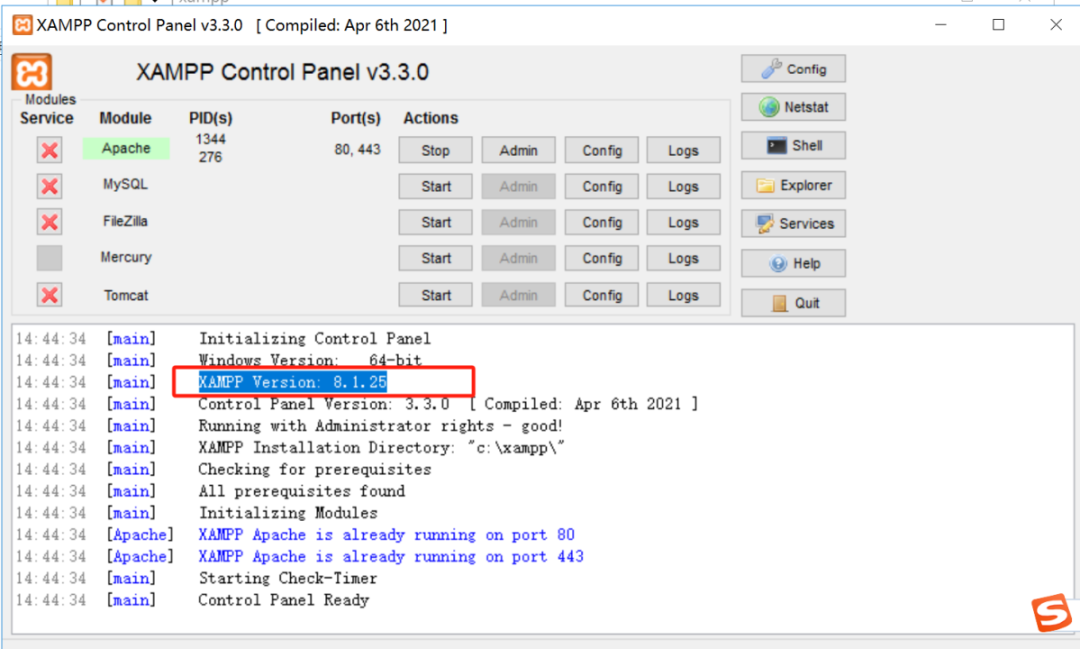View Apache Logs
This screenshot has width=1080, height=649.
point(683,150)
